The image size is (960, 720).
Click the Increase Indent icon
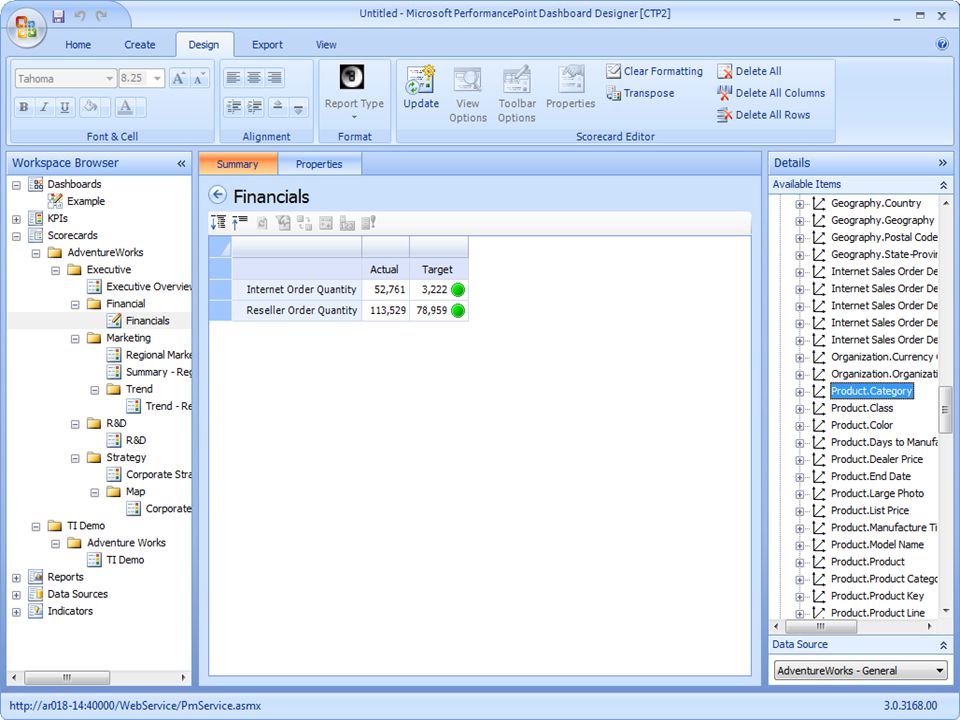click(x=255, y=107)
